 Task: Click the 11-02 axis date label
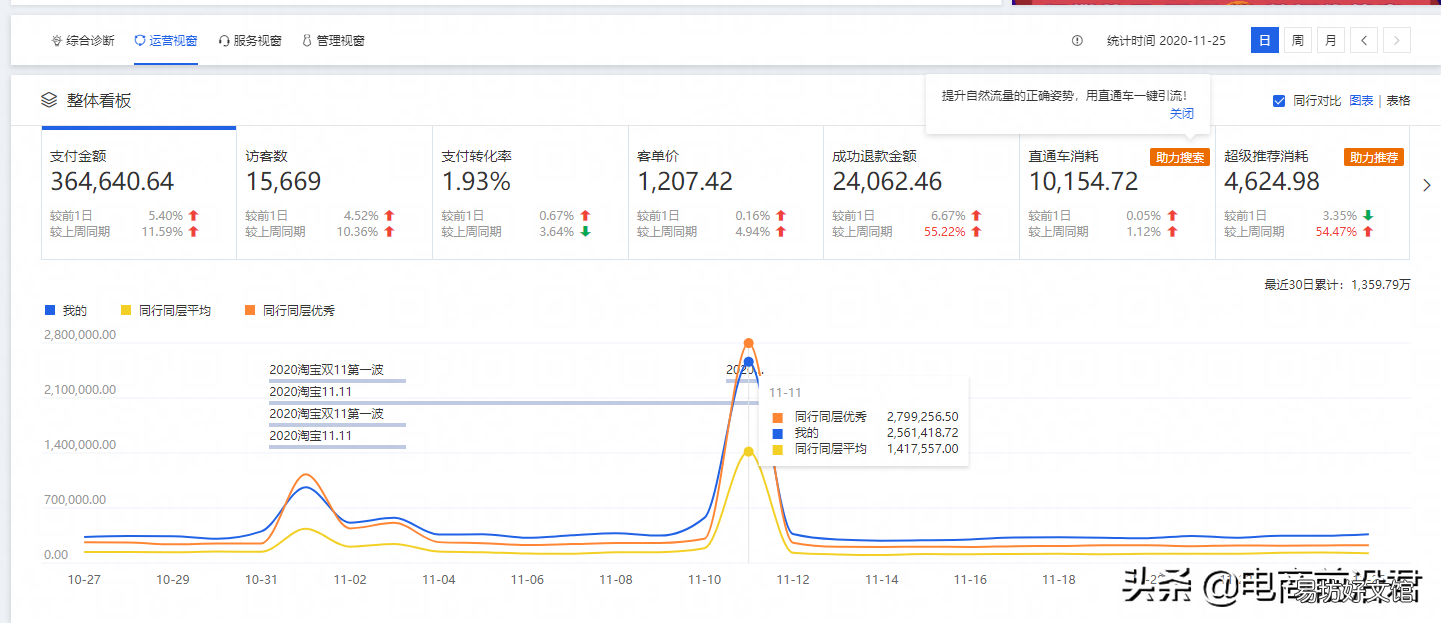349,580
